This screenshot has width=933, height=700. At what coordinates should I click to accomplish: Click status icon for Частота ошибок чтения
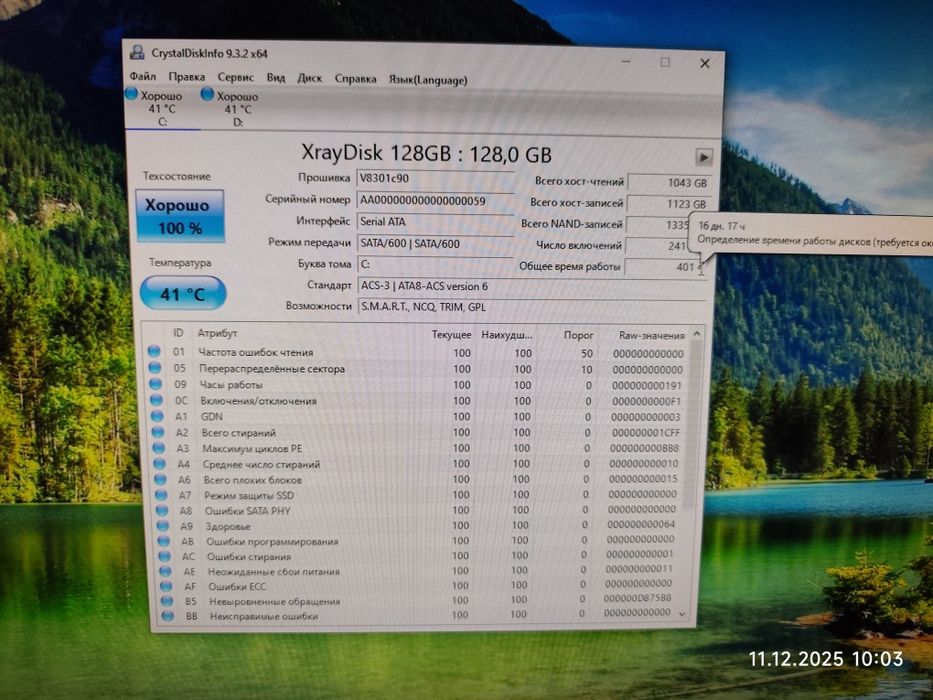[154, 351]
